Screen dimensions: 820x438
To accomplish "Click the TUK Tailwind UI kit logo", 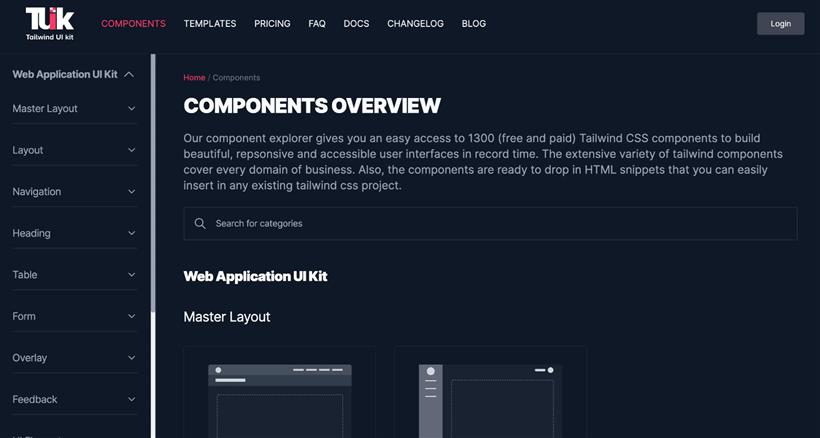I will coord(50,24).
